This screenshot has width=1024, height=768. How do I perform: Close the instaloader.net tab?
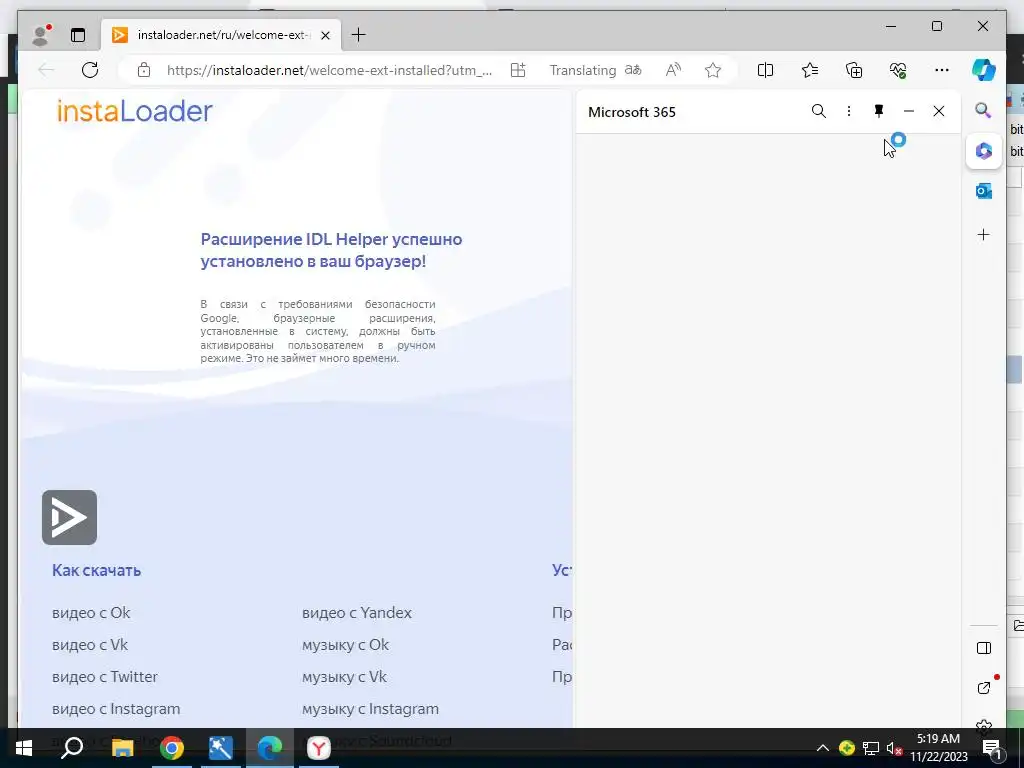tap(326, 35)
